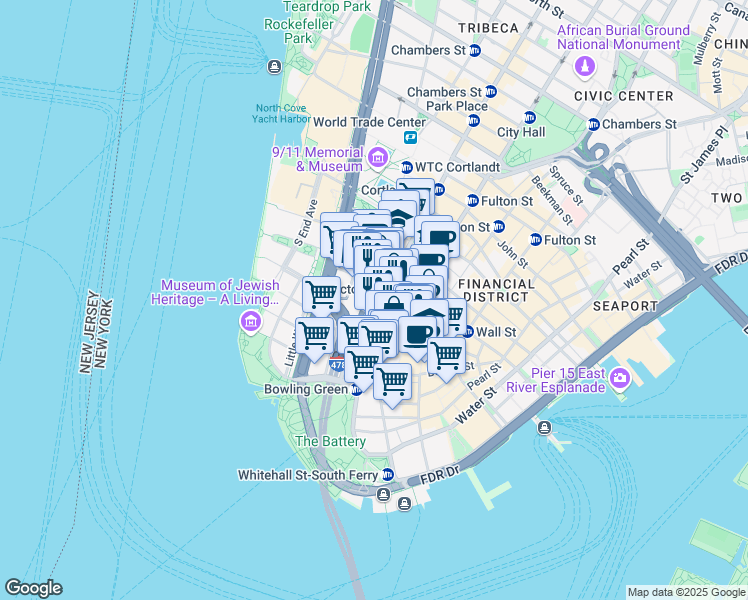Click the North Cove Yacht Harbor label
This screenshot has width=748, height=600.
[x=281, y=114]
